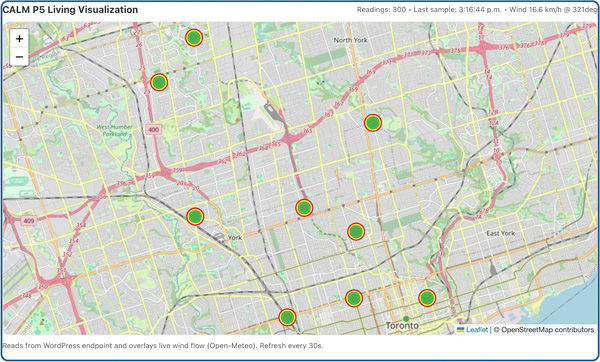Click the sensor marker northwest of York label
Image resolution: width=600 pixels, height=362 pixels.
click(195, 217)
